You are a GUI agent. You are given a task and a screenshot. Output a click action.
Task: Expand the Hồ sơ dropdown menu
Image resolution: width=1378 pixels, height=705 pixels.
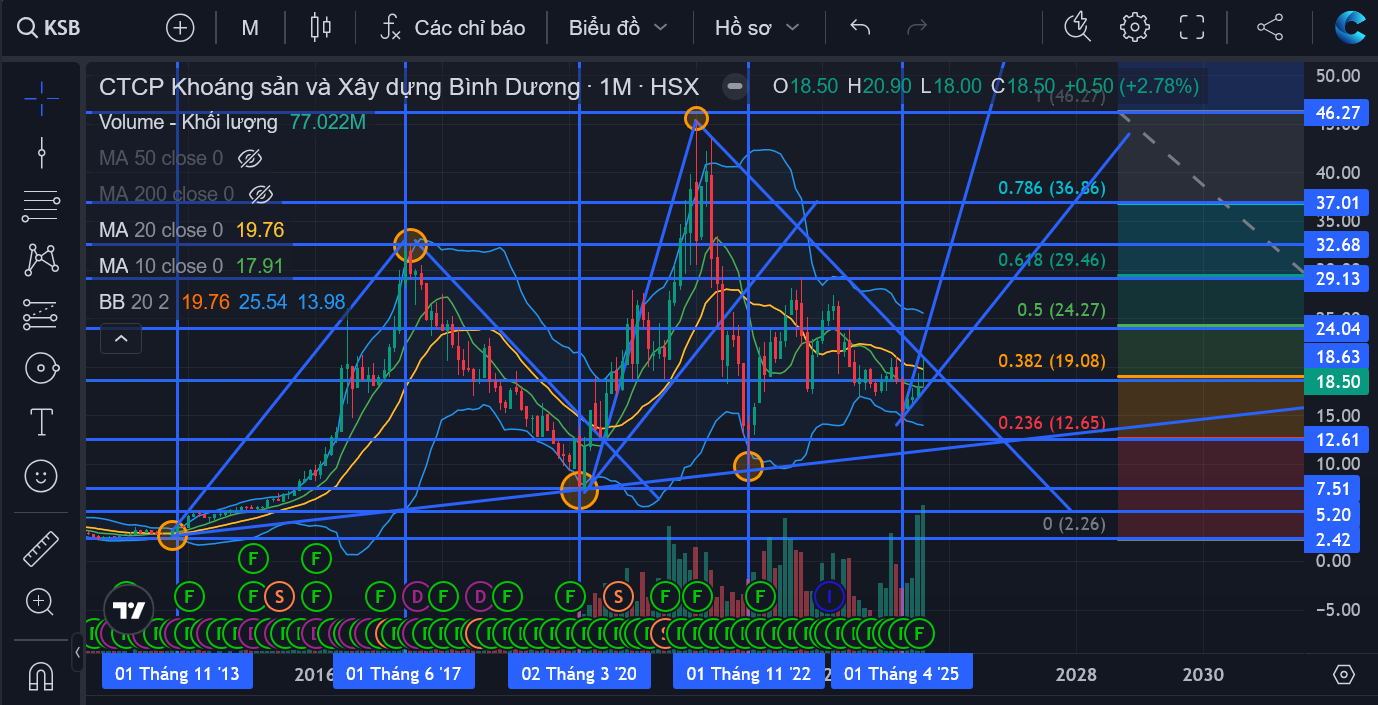point(757,28)
